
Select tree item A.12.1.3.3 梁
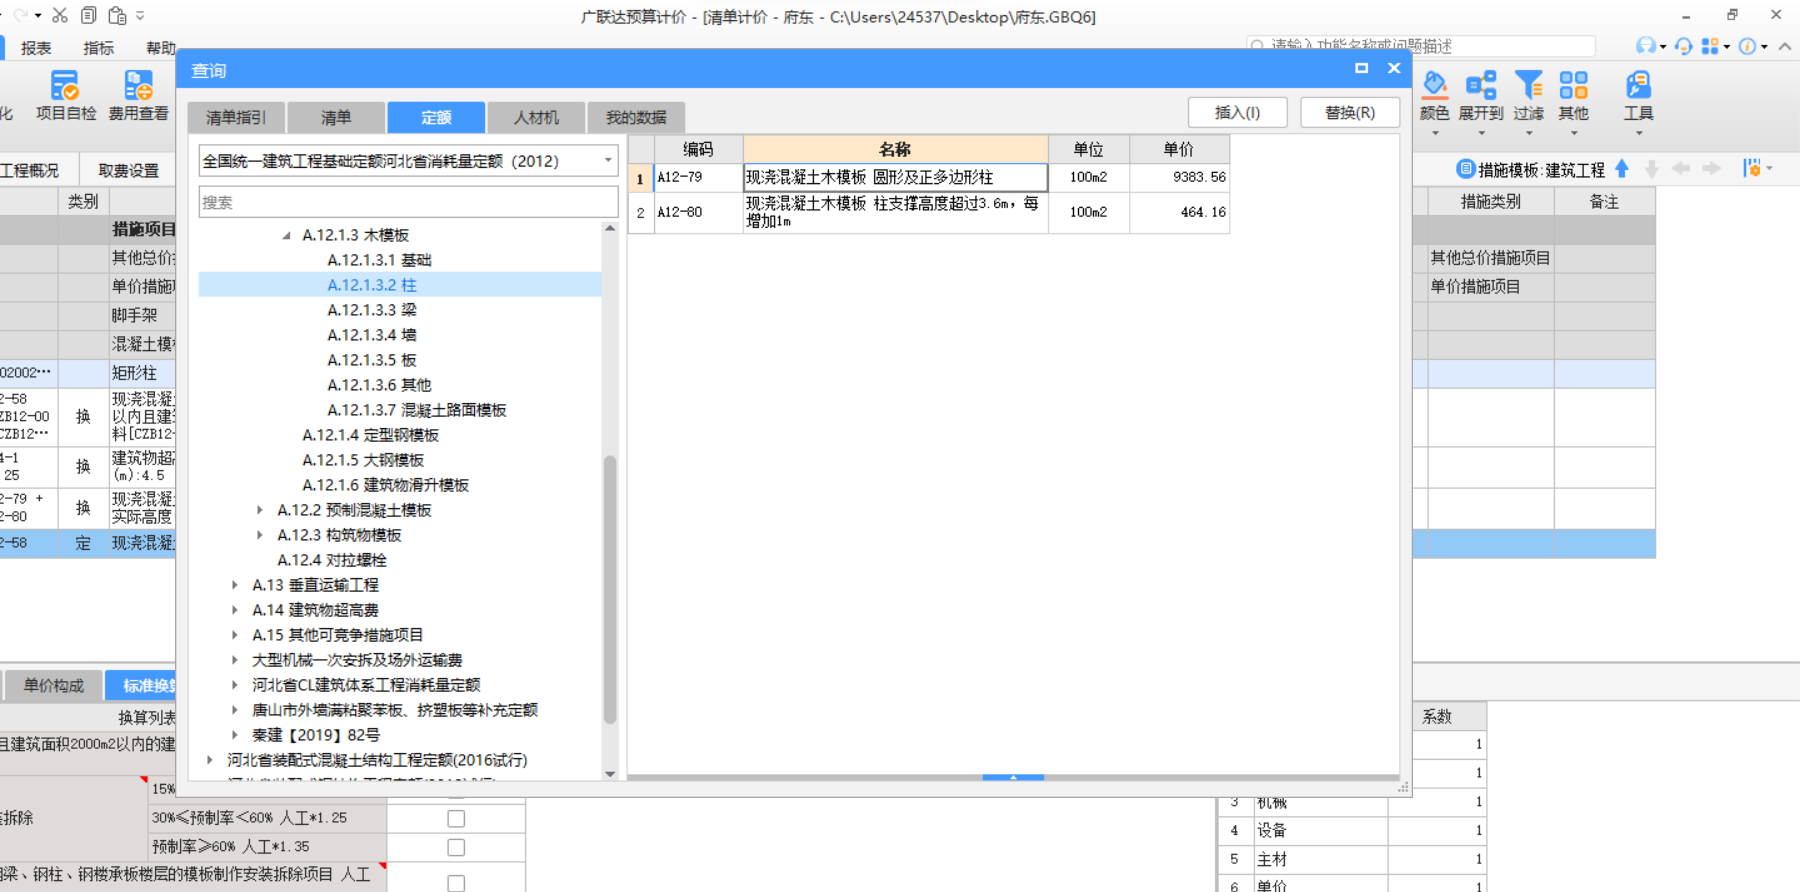(x=372, y=310)
